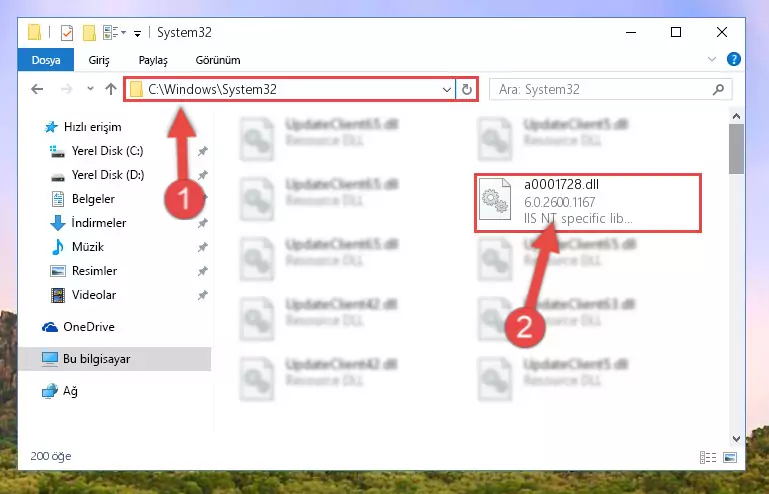Click the Ara: System32 search box
769x494 pixels.
click(603, 89)
